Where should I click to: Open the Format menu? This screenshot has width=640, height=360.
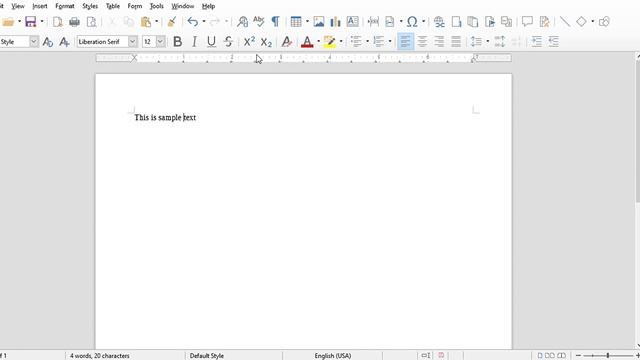pos(65,6)
